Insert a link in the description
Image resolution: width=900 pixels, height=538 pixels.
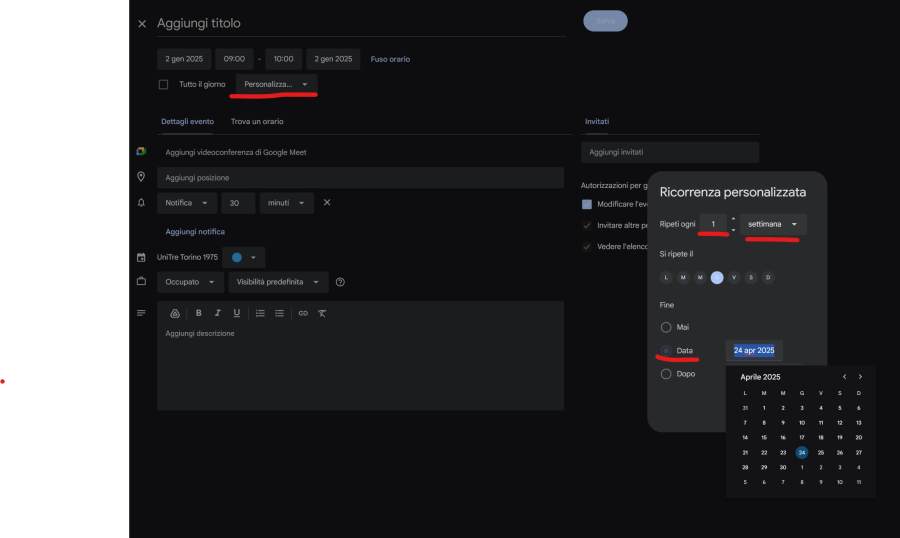(x=303, y=313)
